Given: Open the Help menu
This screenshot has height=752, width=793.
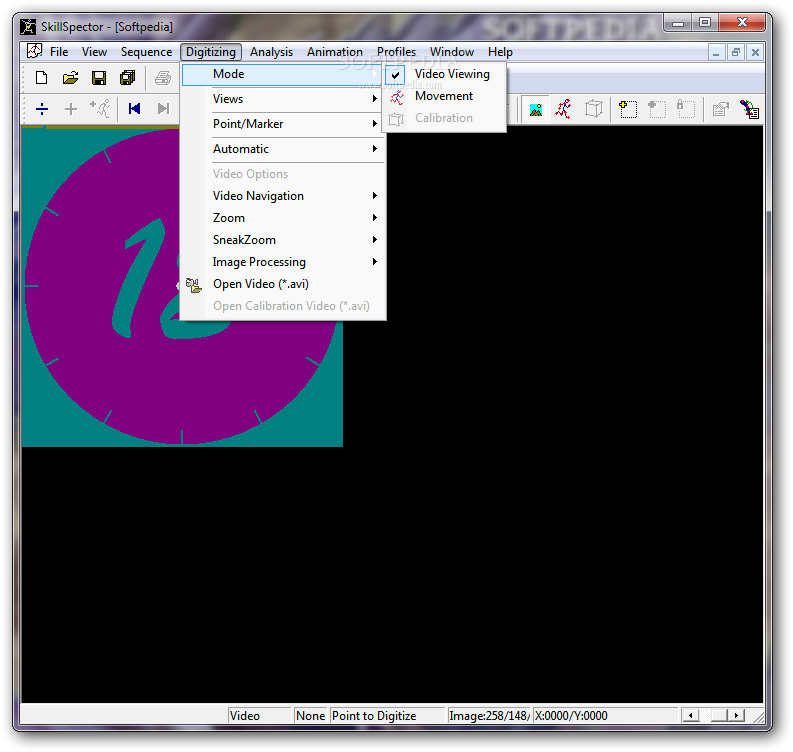Looking at the screenshot, I should (500, 52).
